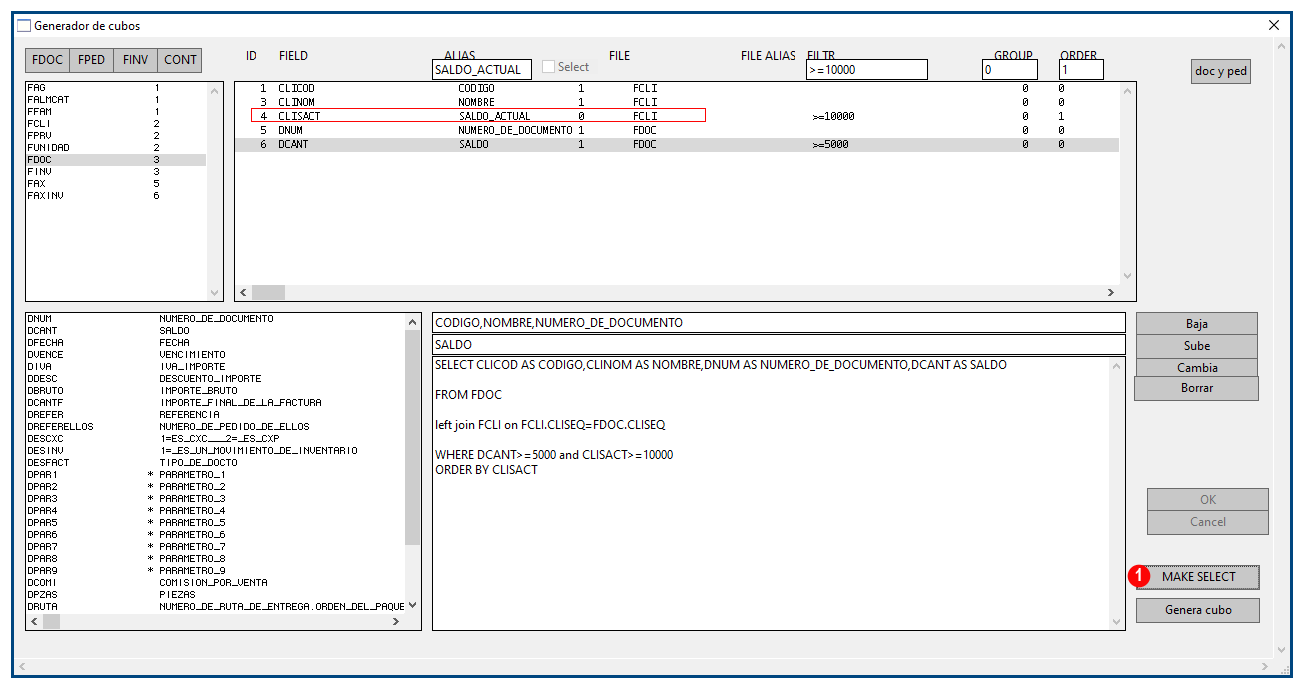Image resolution: width=1303 pixels, height=687 pixels.
Task: Click the Genera cubo button
Action: pyautogui.click(x=1198, y=610)
